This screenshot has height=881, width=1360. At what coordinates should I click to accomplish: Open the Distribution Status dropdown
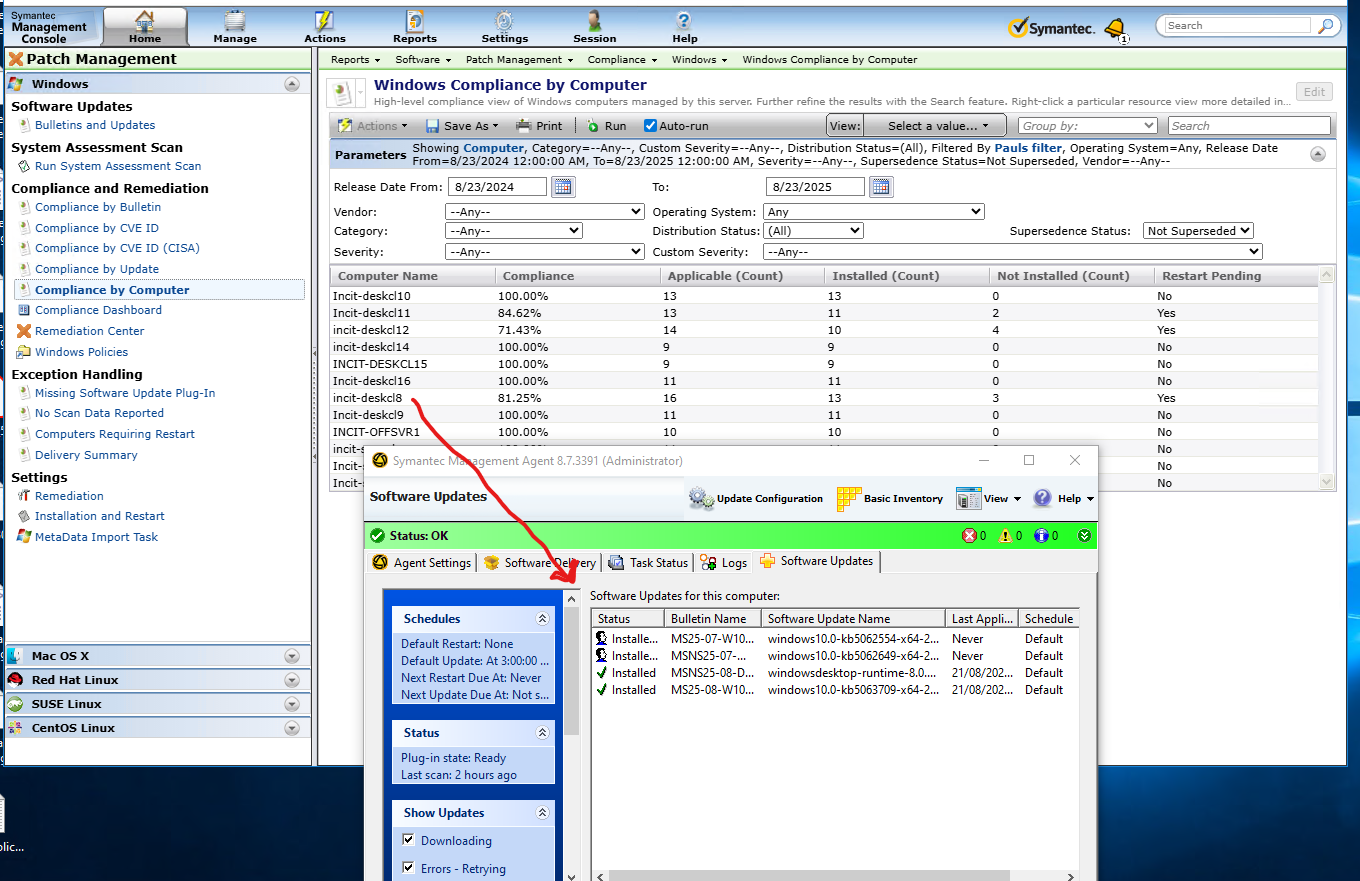tap(813, 231)
